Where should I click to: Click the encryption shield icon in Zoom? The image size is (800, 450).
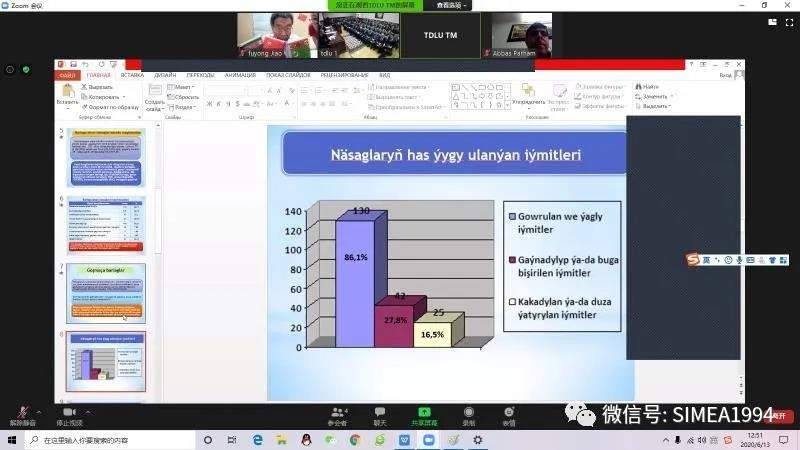tap(26, 69)
